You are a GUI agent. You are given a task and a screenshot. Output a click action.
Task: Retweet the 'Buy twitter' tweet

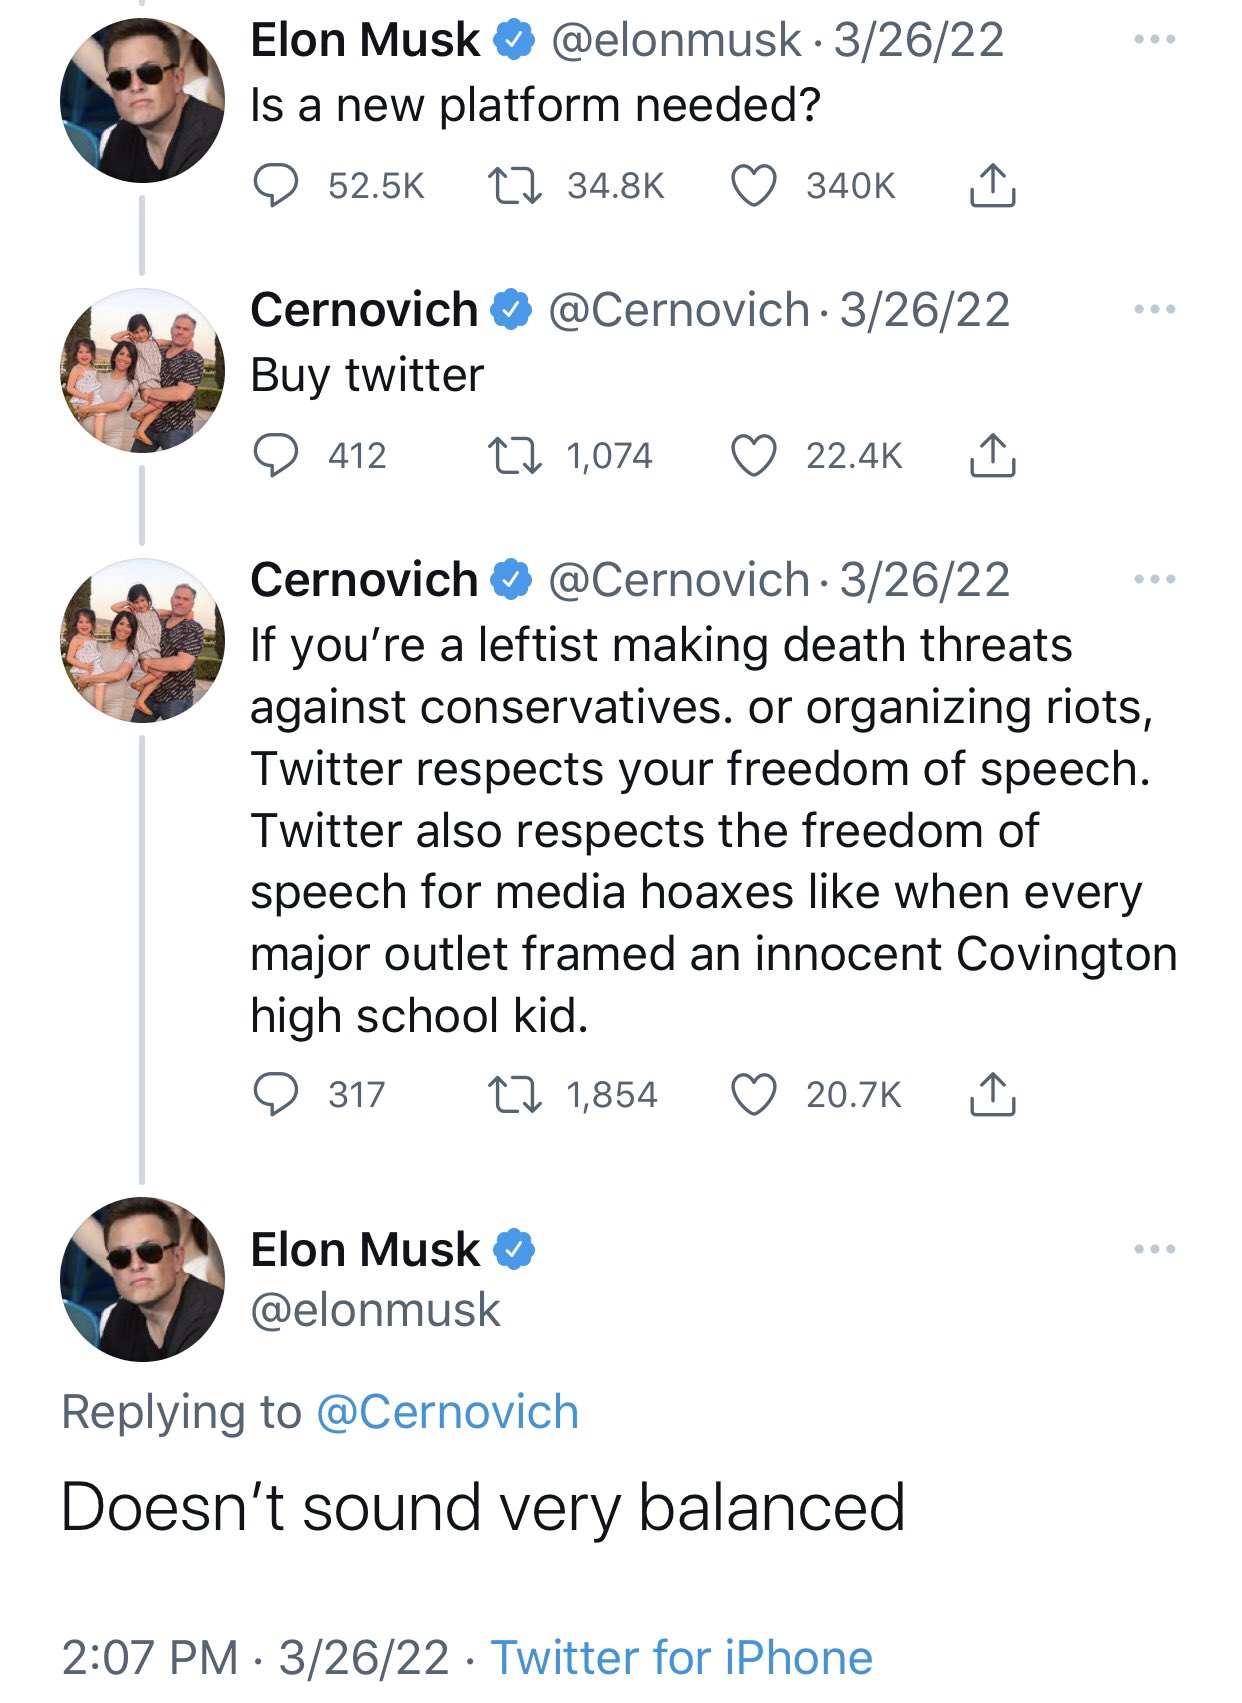click(x=514, y=456)
